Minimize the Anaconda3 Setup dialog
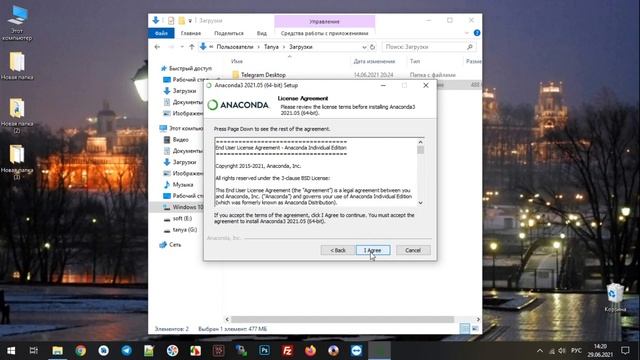Viewport: 640px width, 360px height. point(383,85)
